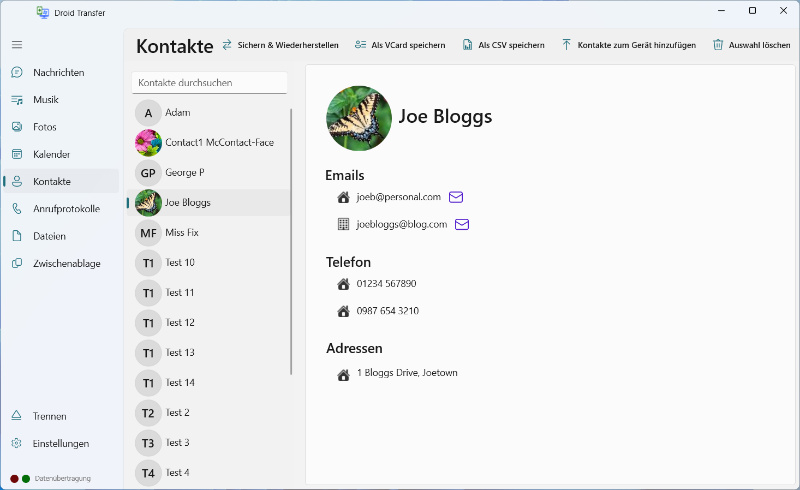Screen dimensions: 800x490
Task: Open Einstellungen settings
Action: coord(61,444)
